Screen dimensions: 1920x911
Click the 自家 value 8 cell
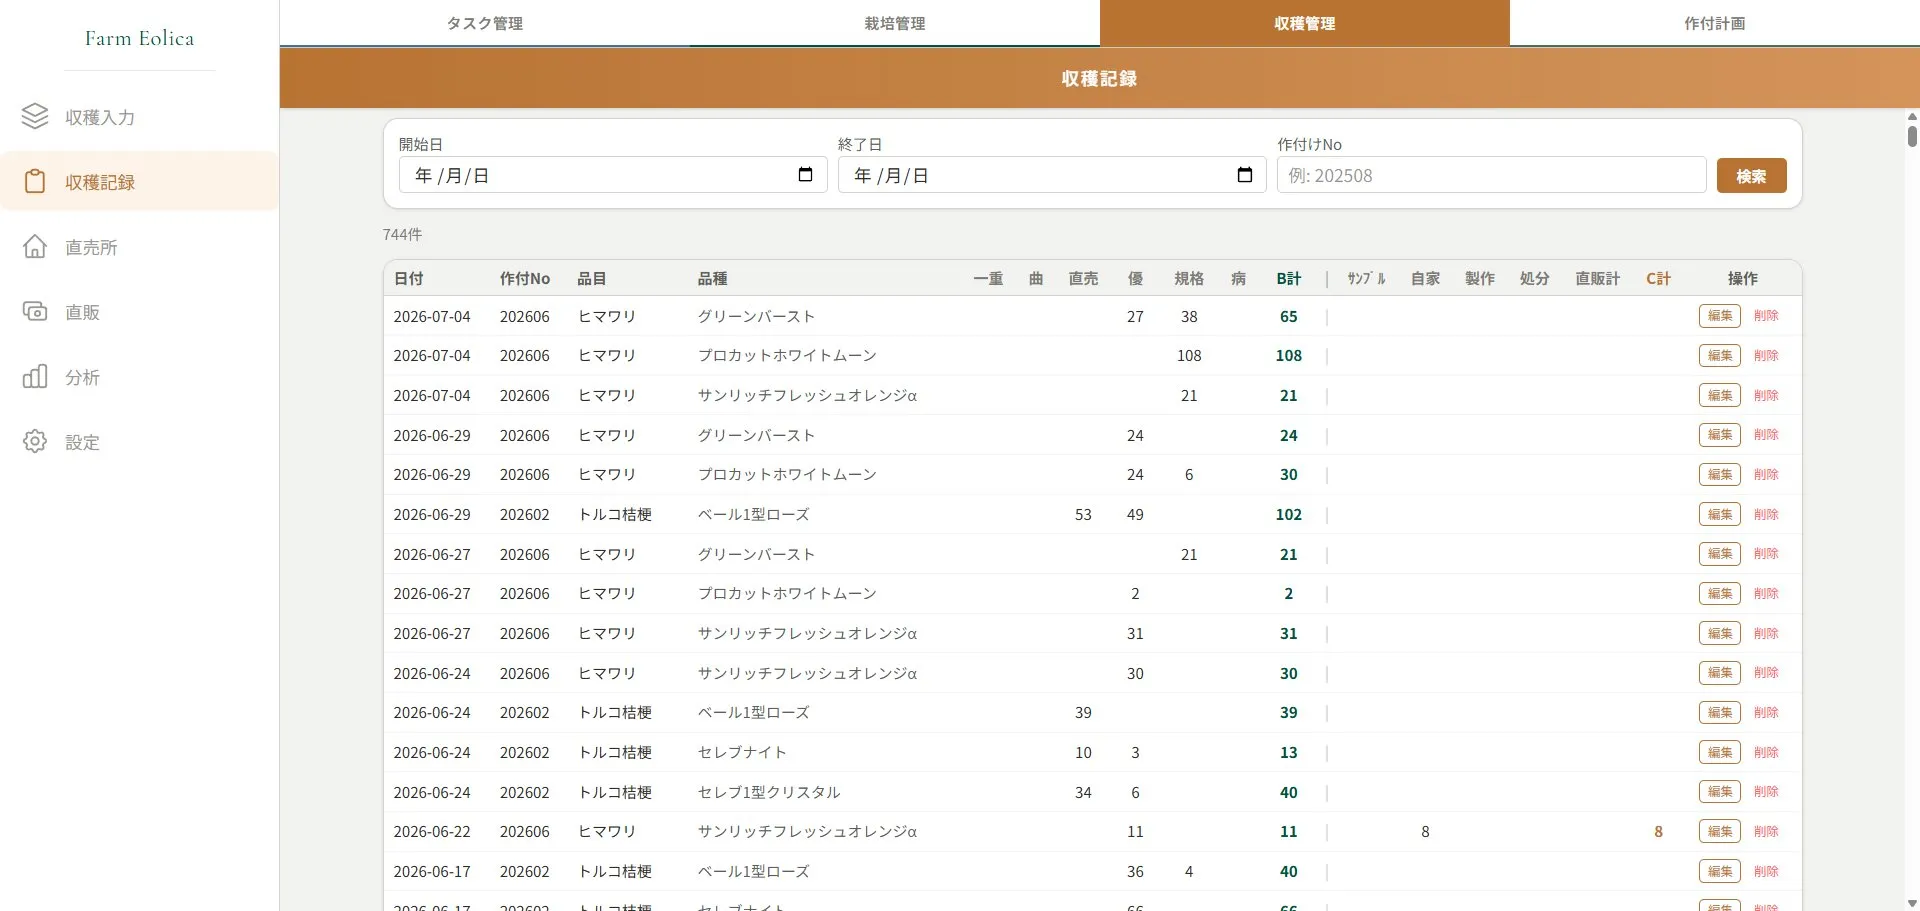click(x=1425, y=831)
